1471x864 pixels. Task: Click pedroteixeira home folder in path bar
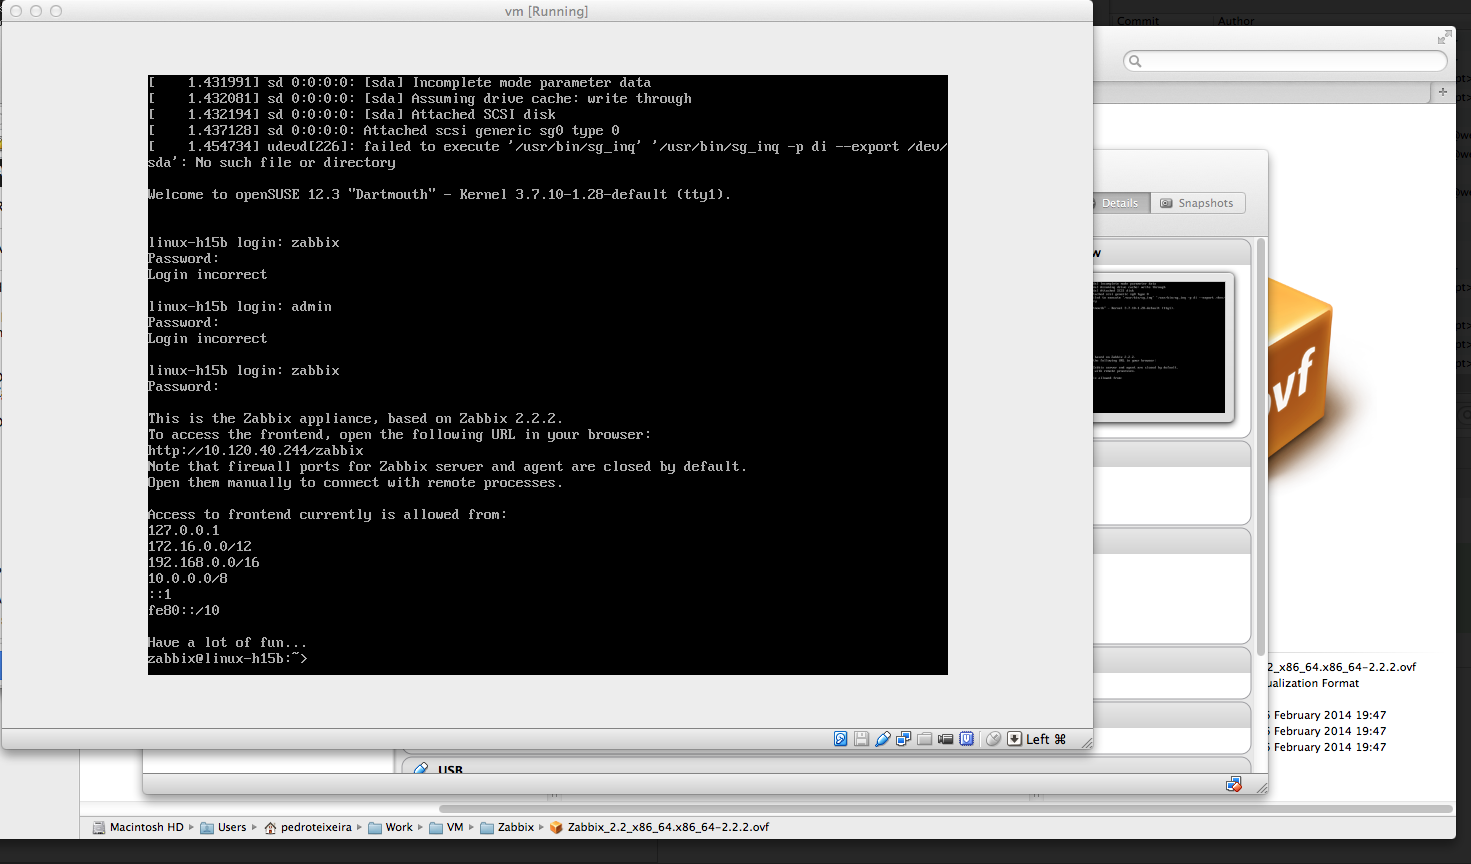point(308,827)
